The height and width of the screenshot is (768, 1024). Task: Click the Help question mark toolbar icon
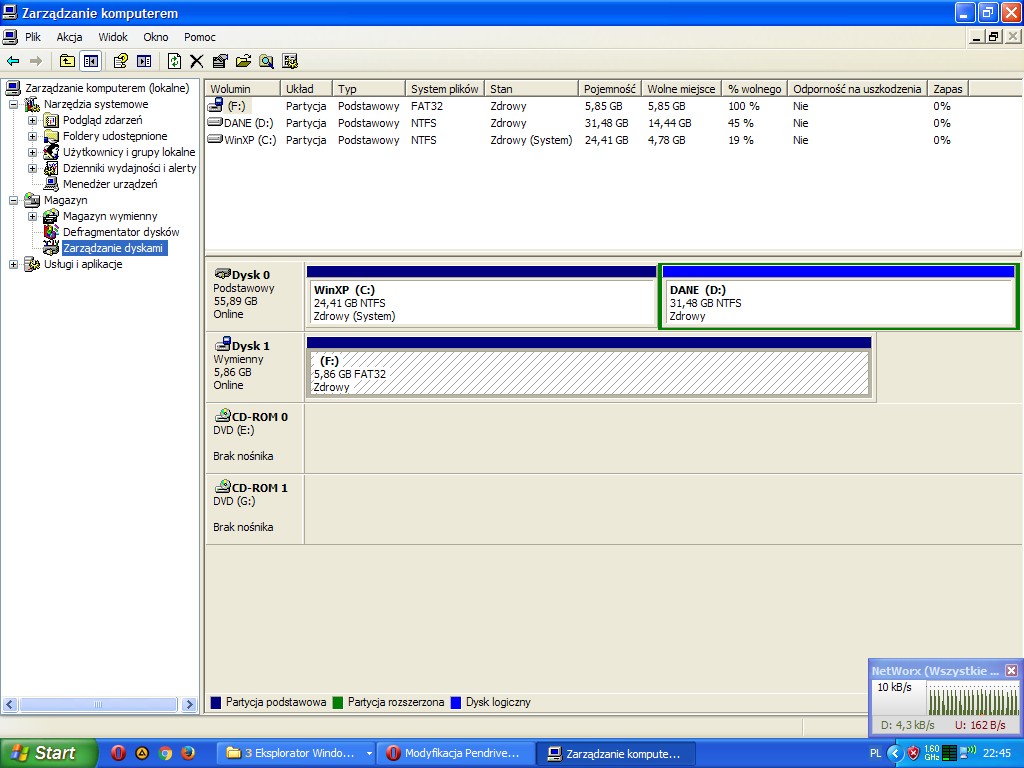coord(120,61)
